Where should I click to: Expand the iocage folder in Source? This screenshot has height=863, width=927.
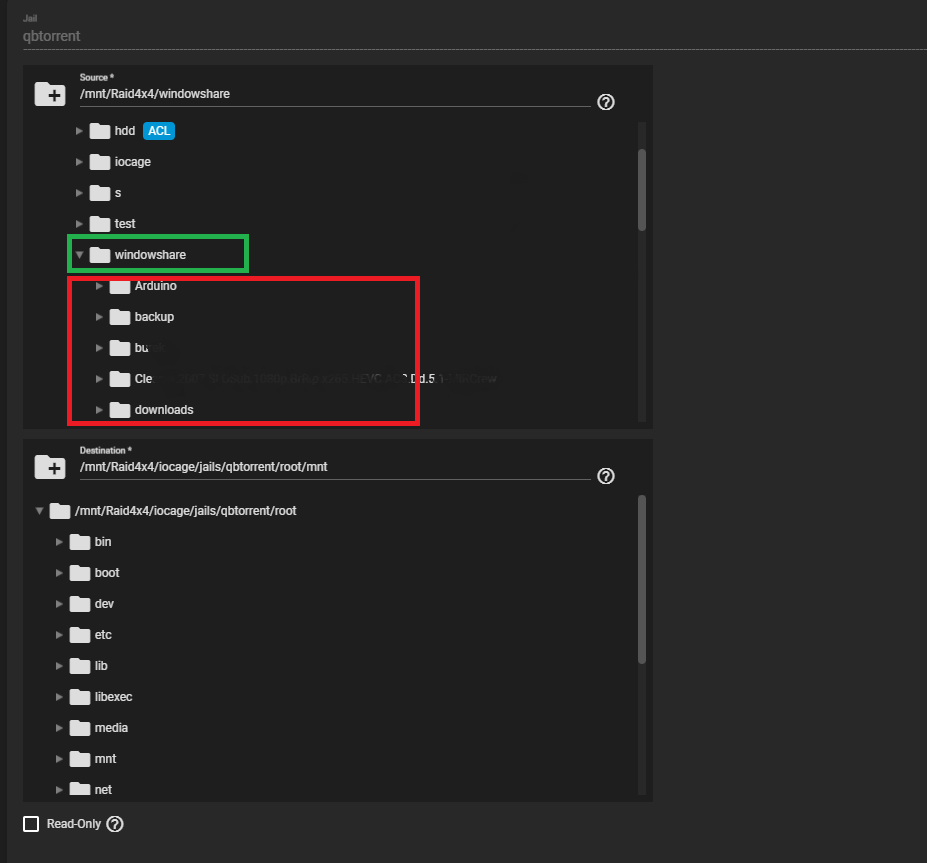(x=79, y=162)
